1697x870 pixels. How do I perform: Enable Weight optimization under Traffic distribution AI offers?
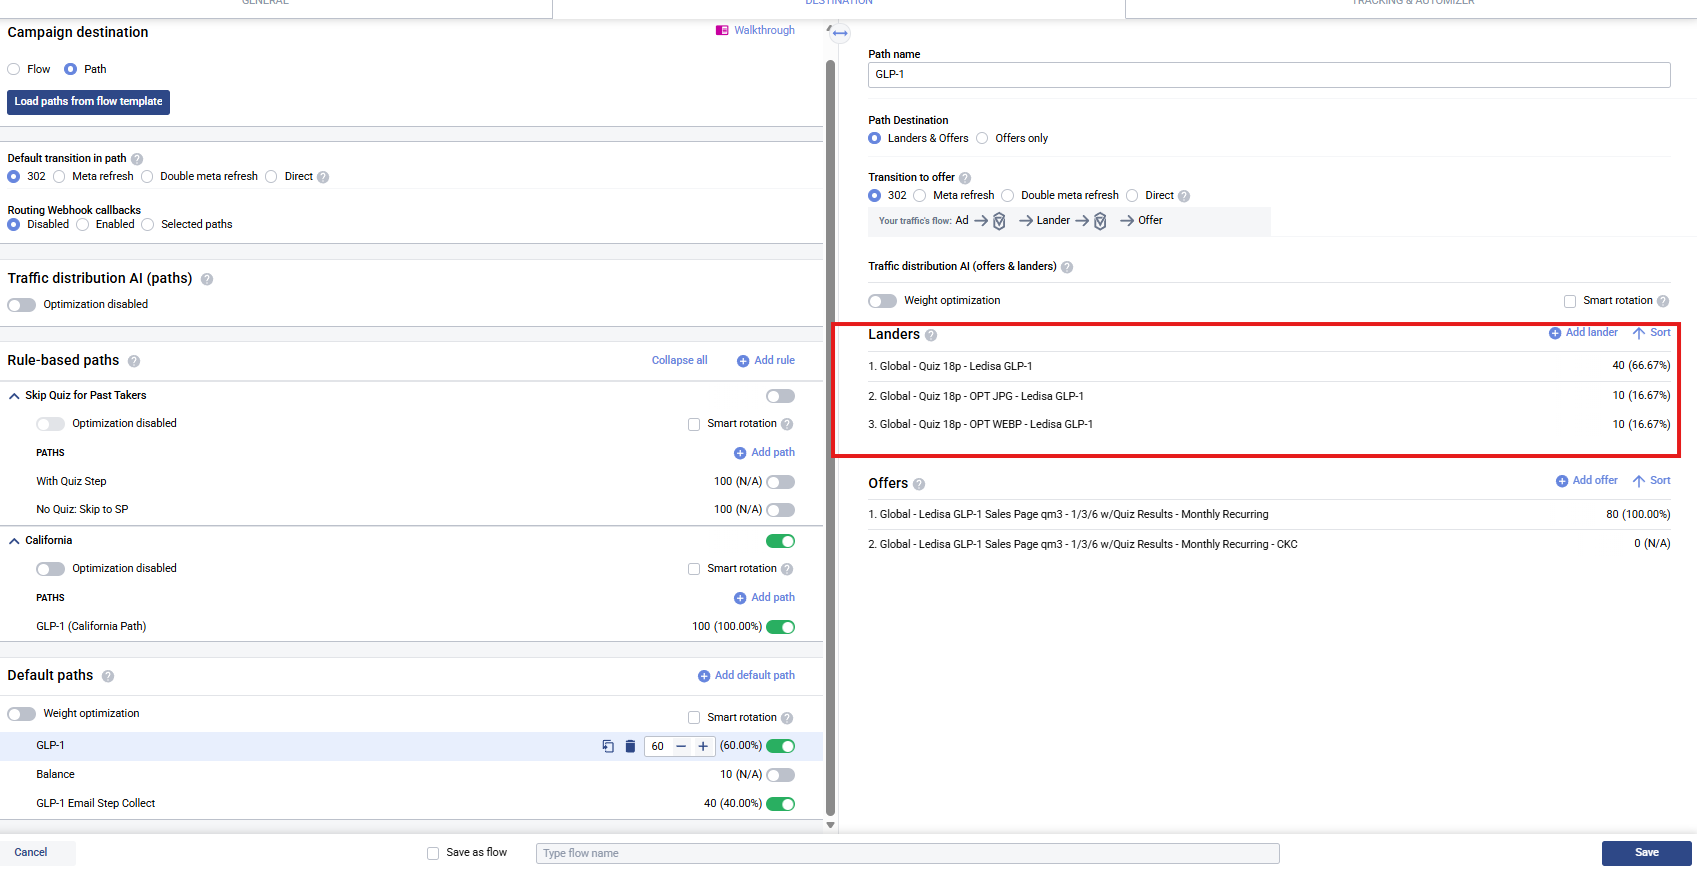click(882, 301)
